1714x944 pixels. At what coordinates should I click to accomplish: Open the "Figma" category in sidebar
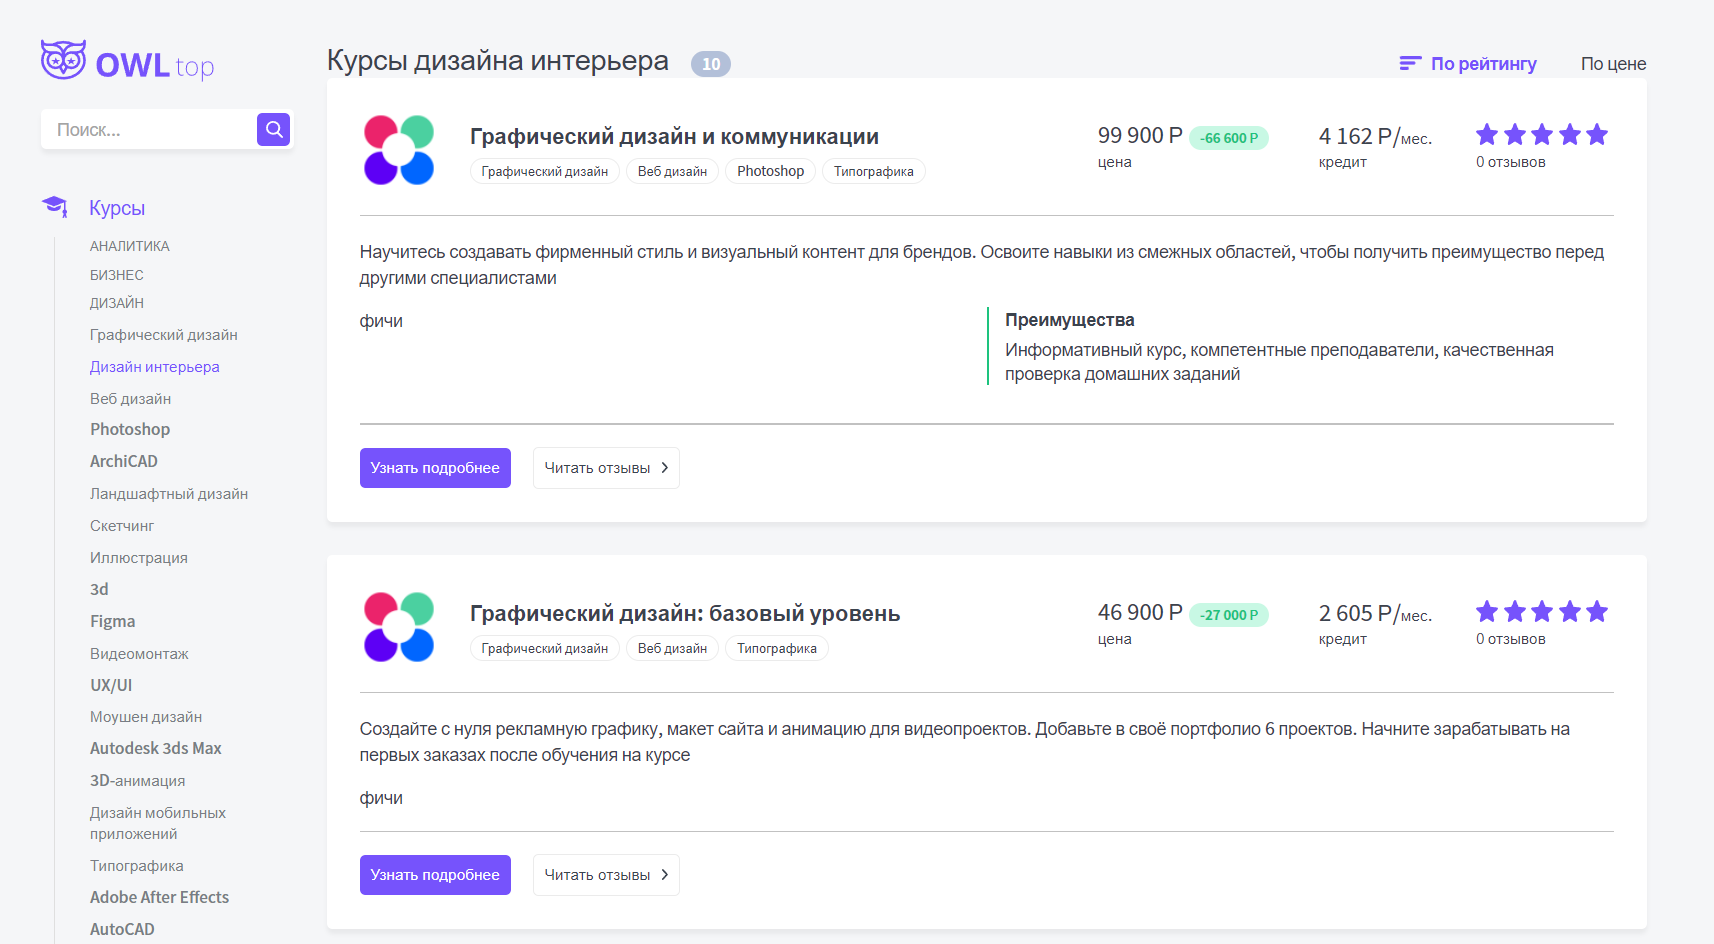tap(112, 621)
